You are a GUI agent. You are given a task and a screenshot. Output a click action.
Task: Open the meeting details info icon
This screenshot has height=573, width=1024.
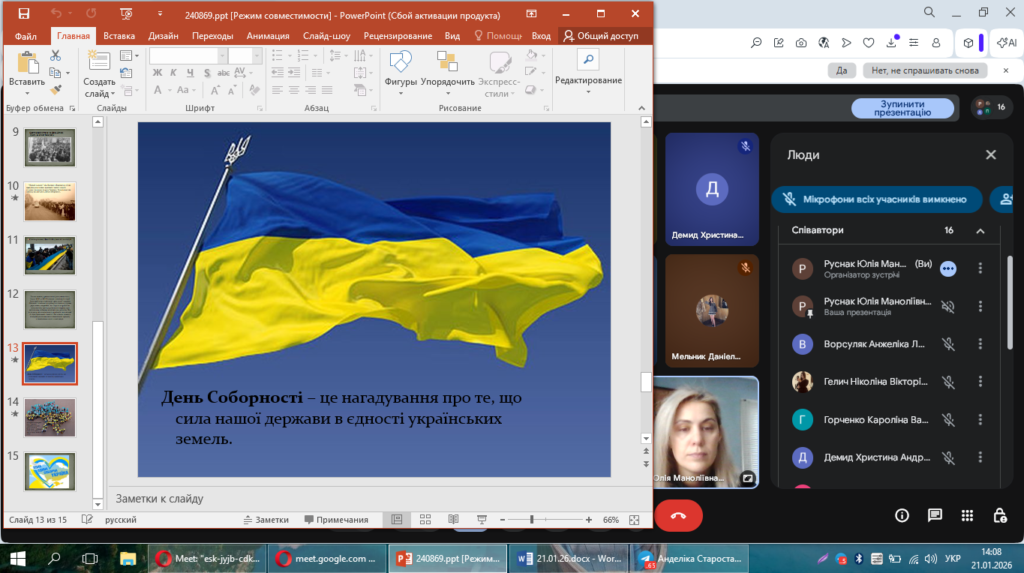(902, 515)
